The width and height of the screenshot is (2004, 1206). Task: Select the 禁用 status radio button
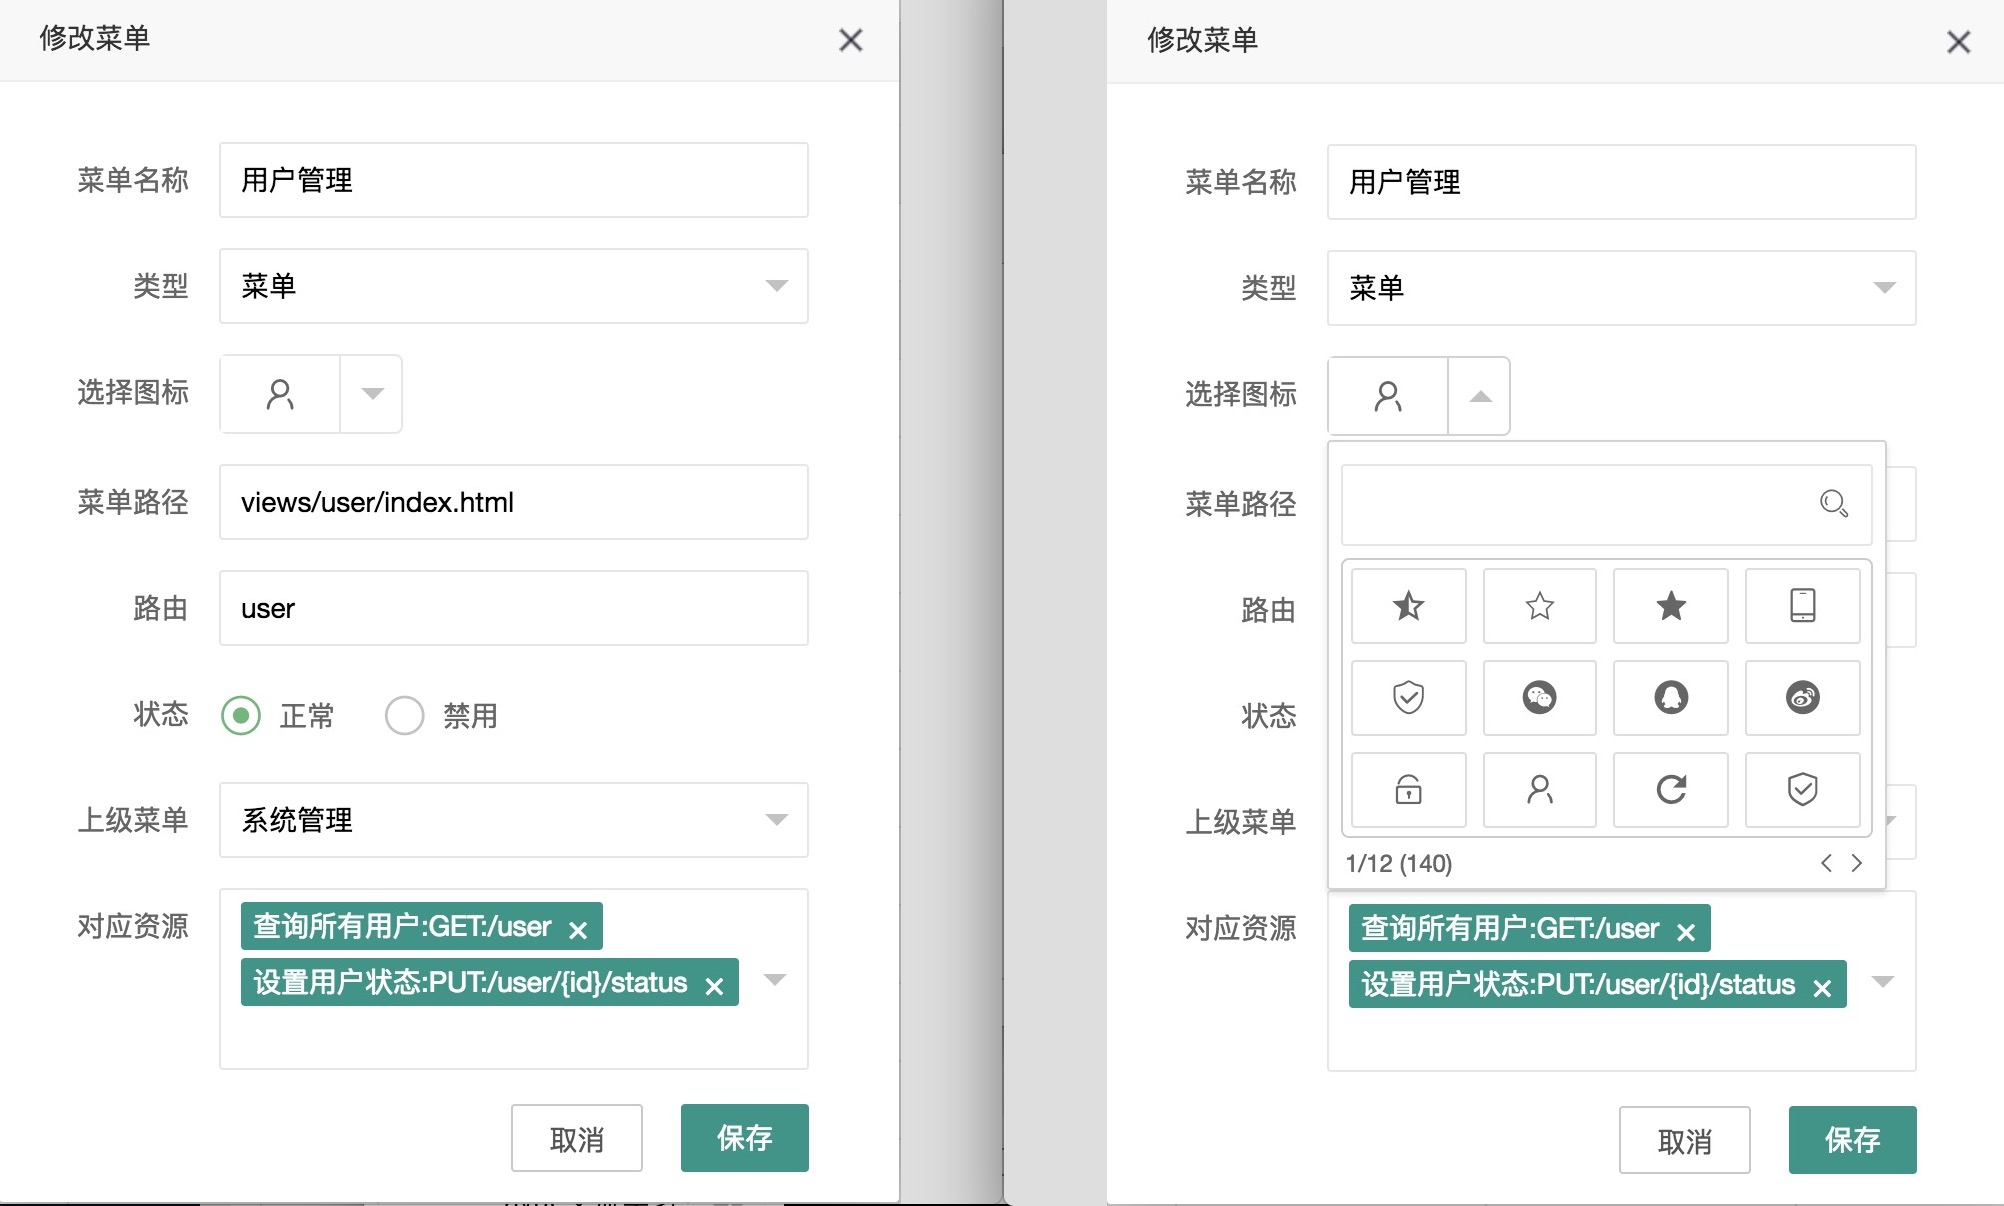[405, 716]
